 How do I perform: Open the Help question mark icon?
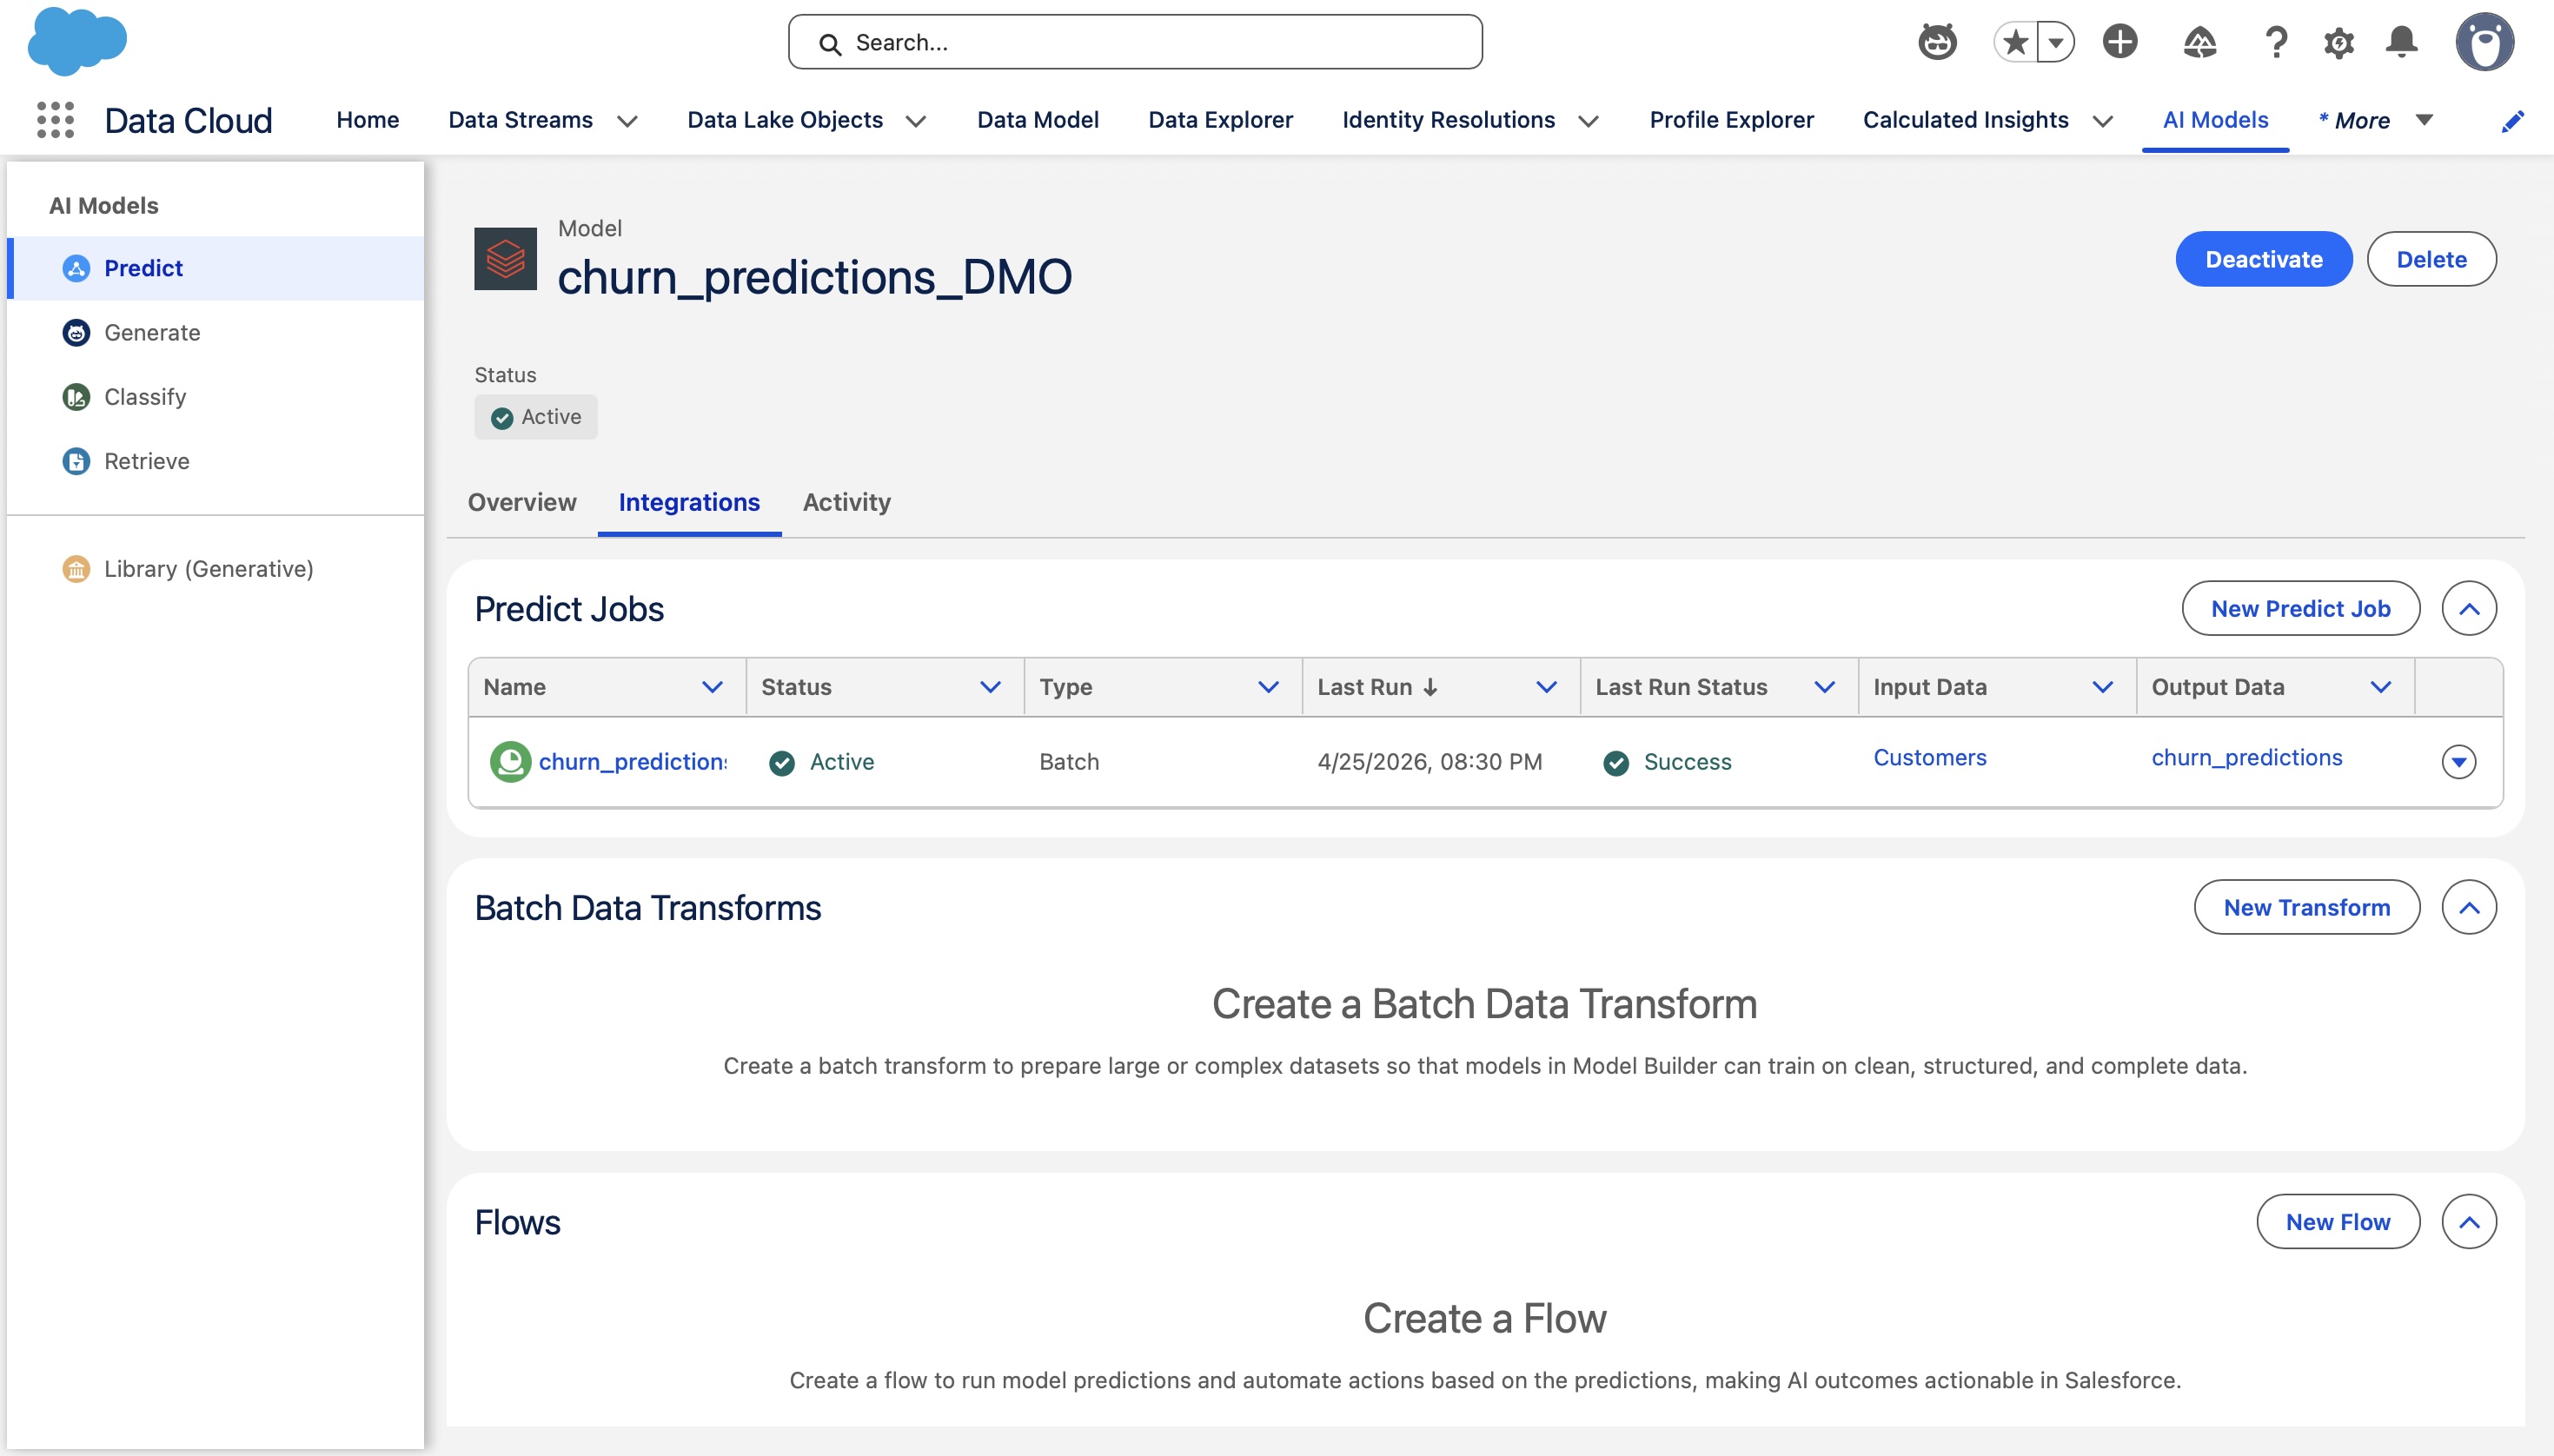coord(2276,42)
